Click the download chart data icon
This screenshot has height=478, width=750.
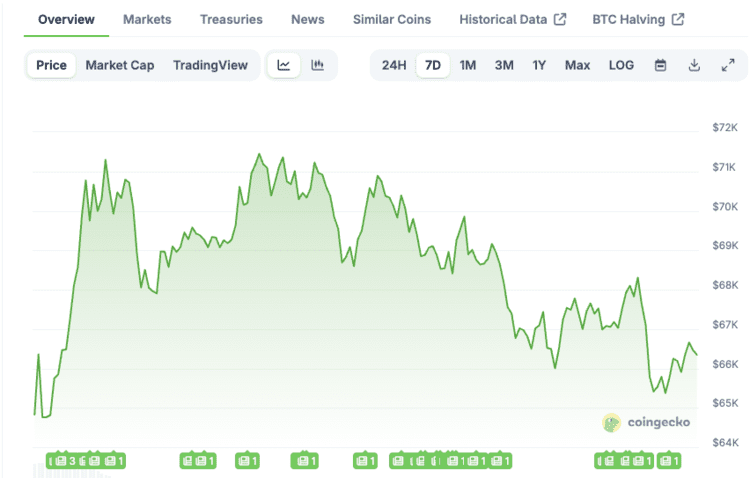694,65
